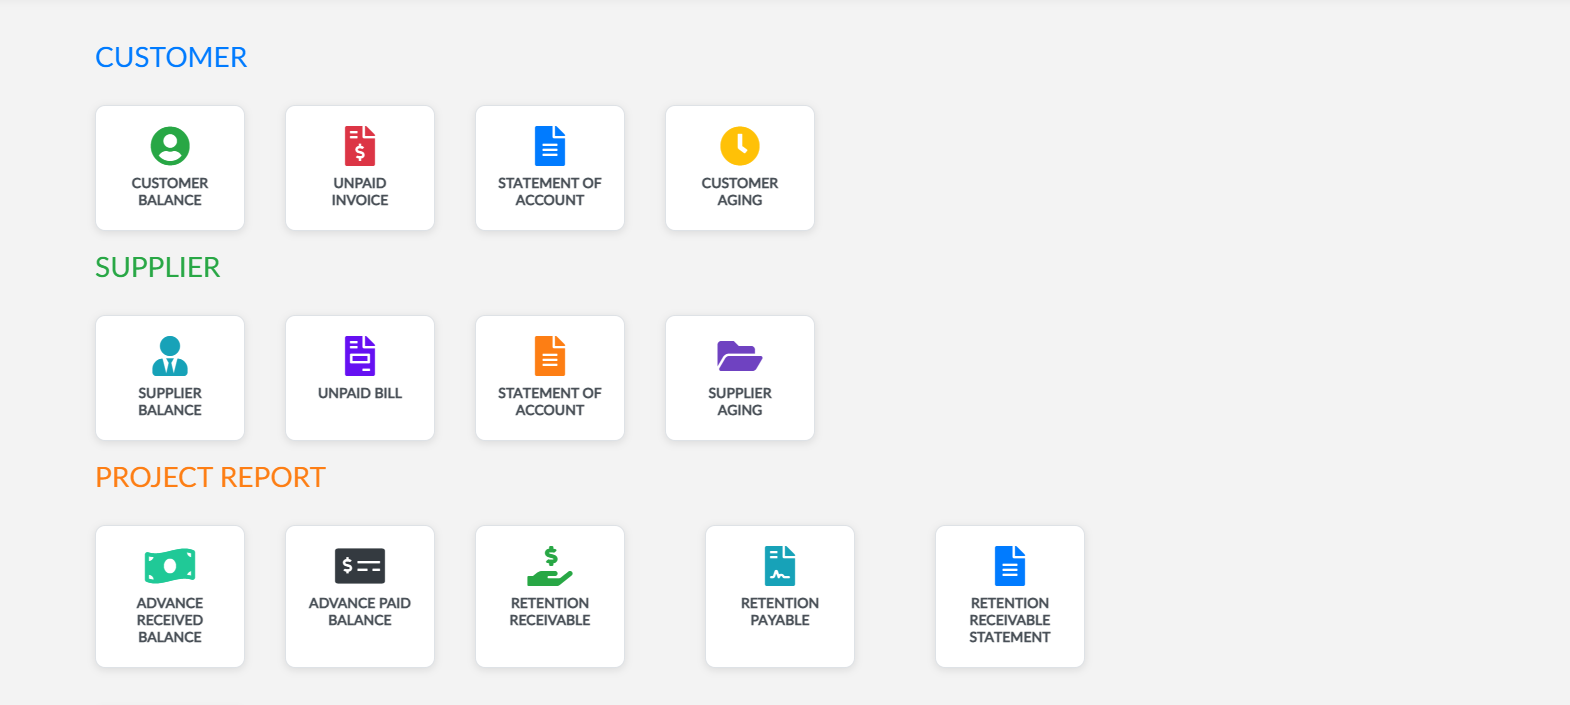This screenshot has height=705, width=1570.
Task: Click the yellow clock Customer Aging icon
Action: 740,146
